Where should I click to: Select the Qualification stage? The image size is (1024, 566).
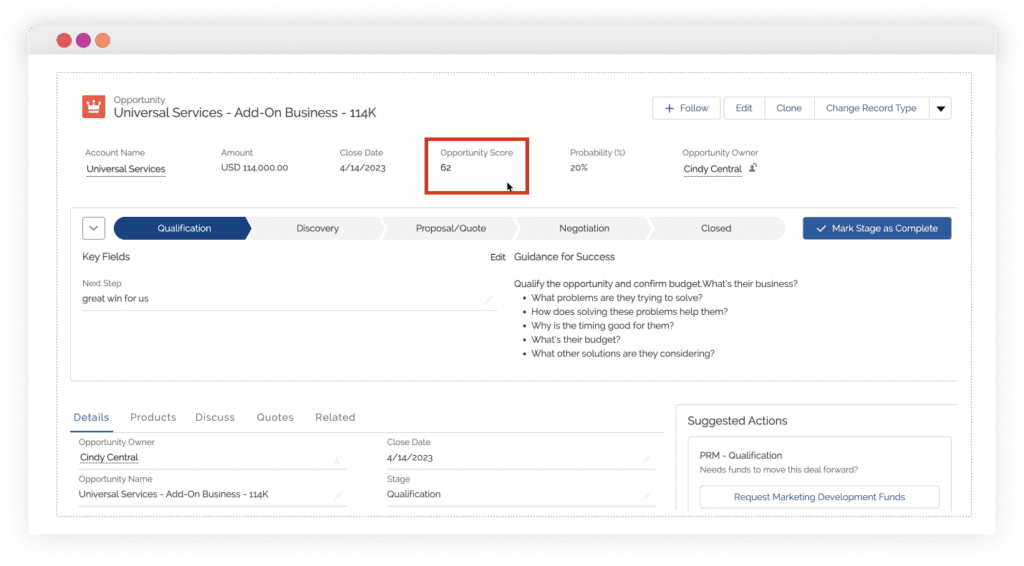pos(182,228)
